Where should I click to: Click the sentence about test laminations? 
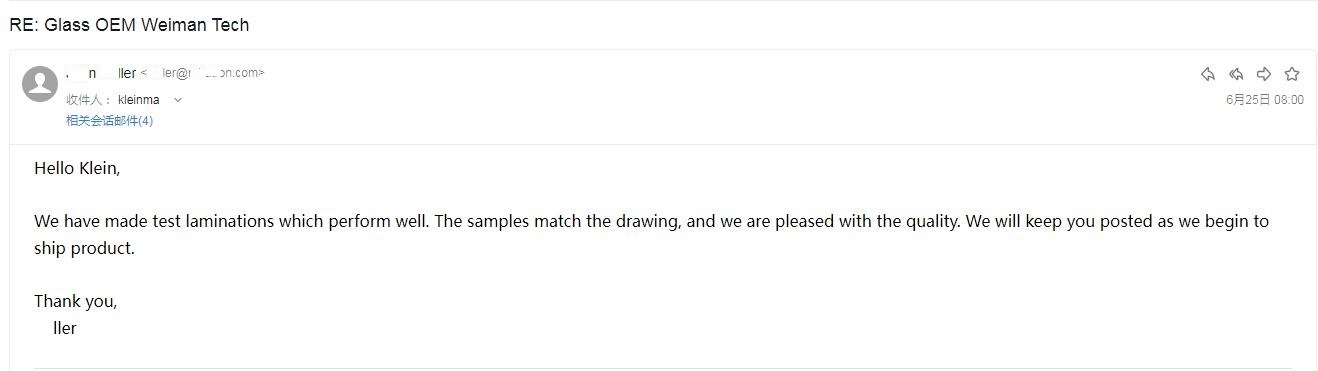coord(233,221)
